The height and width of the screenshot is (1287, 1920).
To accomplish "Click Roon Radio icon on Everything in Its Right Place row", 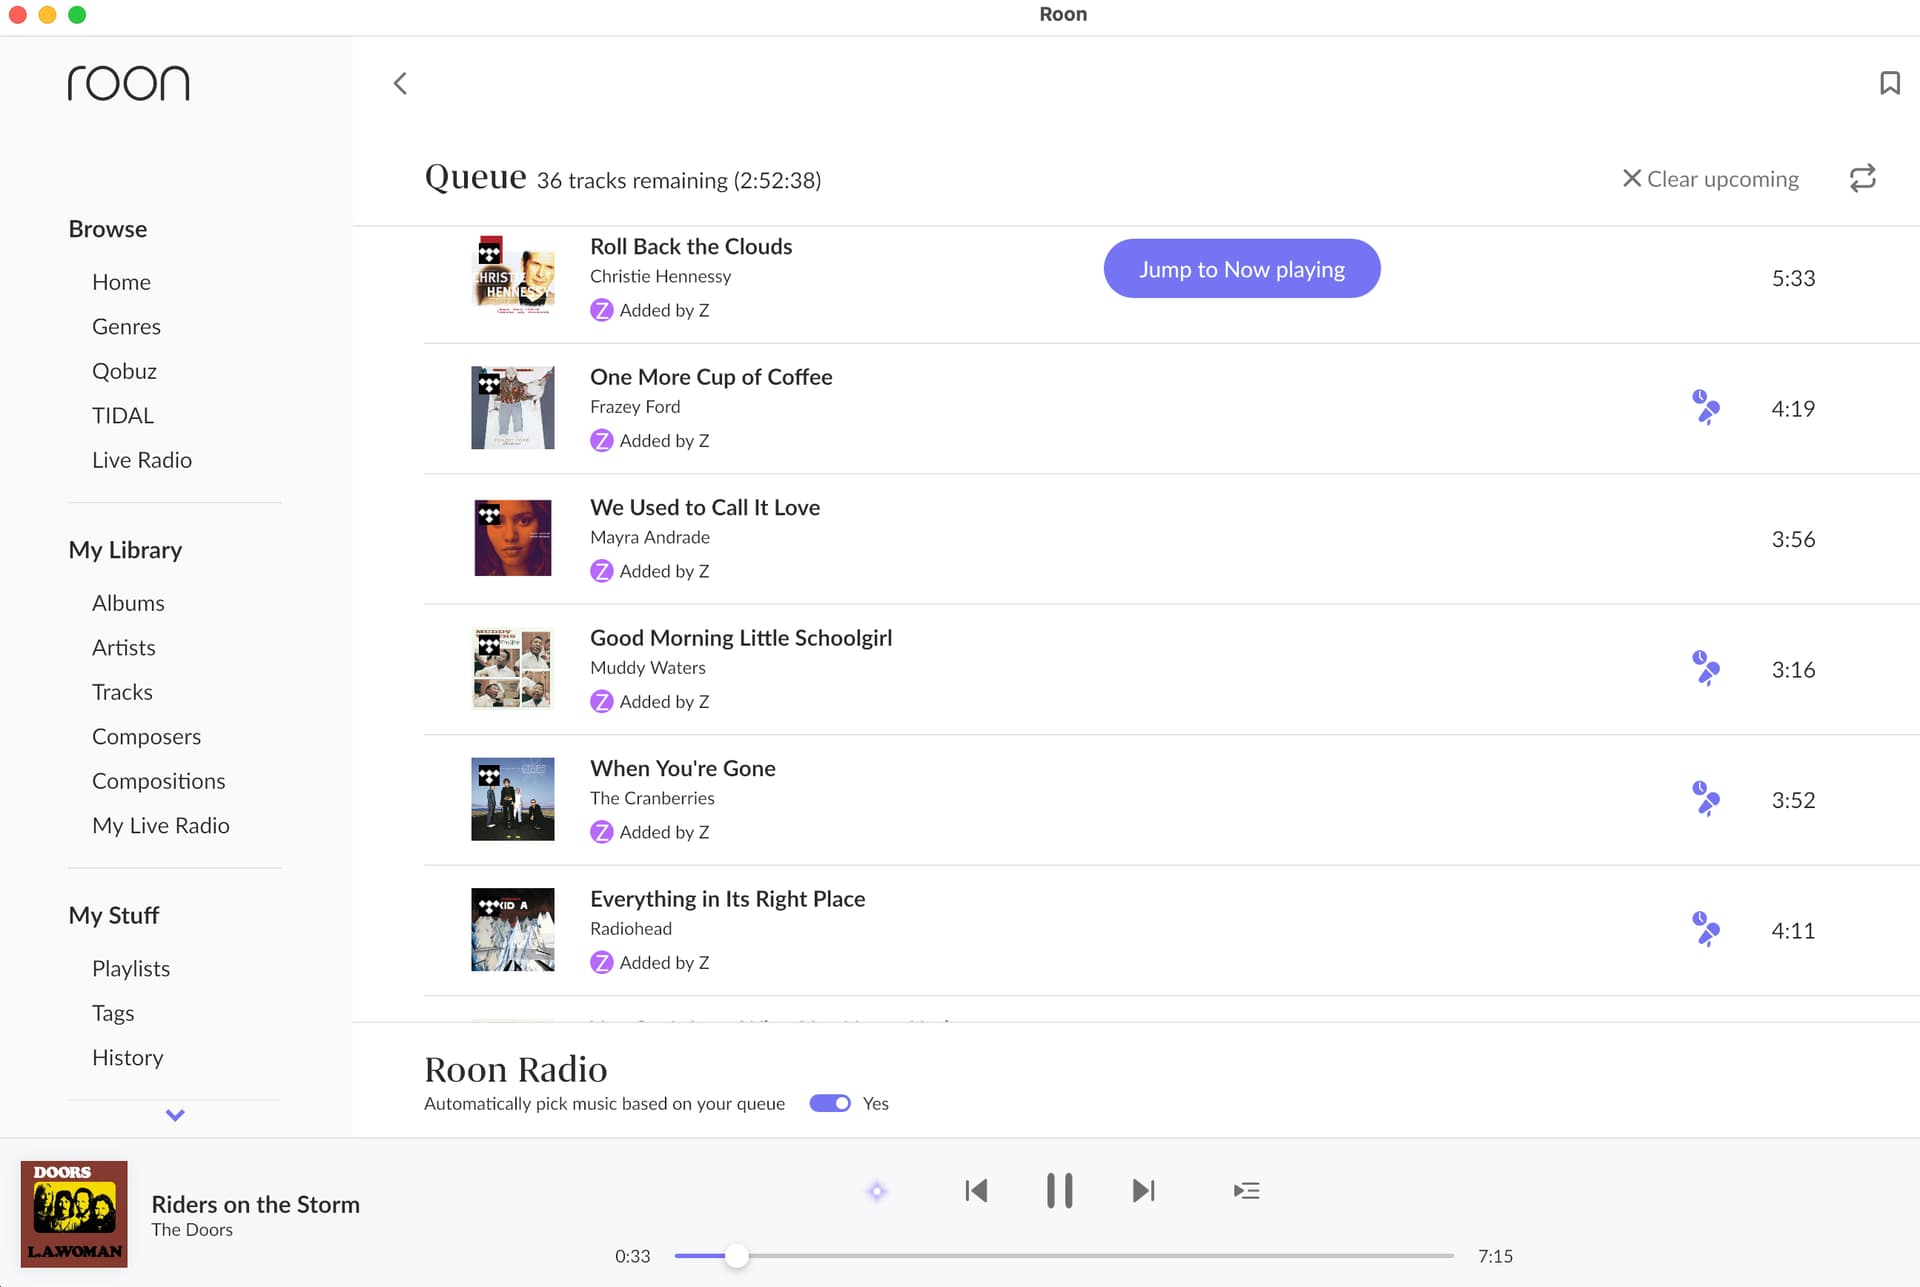I will (1705, 930).
